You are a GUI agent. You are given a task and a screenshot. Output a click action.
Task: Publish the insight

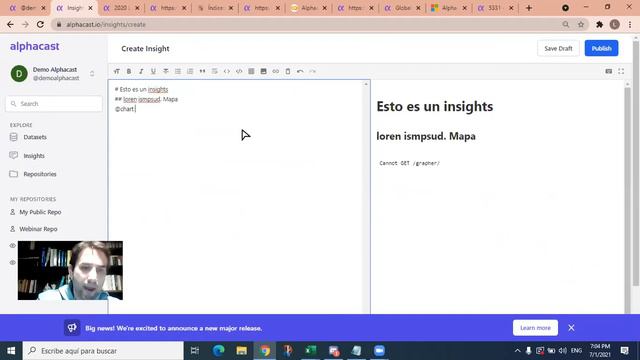coord(601,48)
